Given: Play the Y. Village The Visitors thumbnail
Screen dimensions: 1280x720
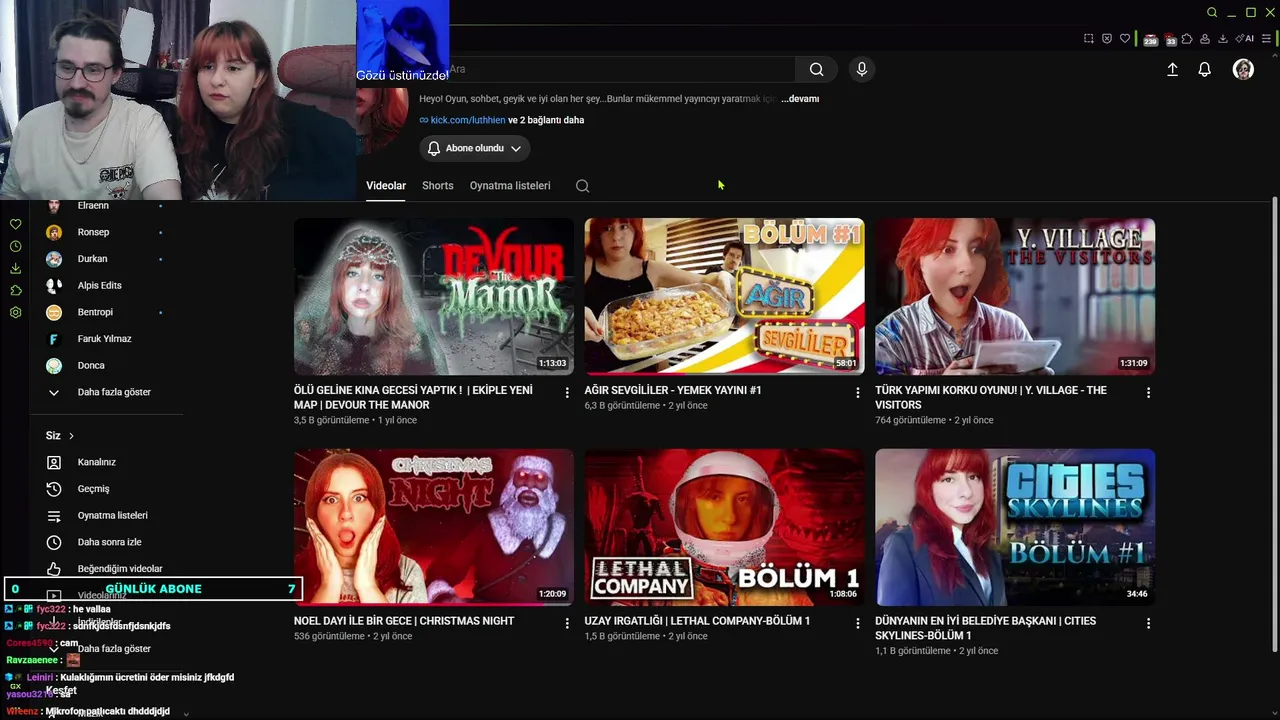Looking at the screenshot, I should pos(1015,297).
